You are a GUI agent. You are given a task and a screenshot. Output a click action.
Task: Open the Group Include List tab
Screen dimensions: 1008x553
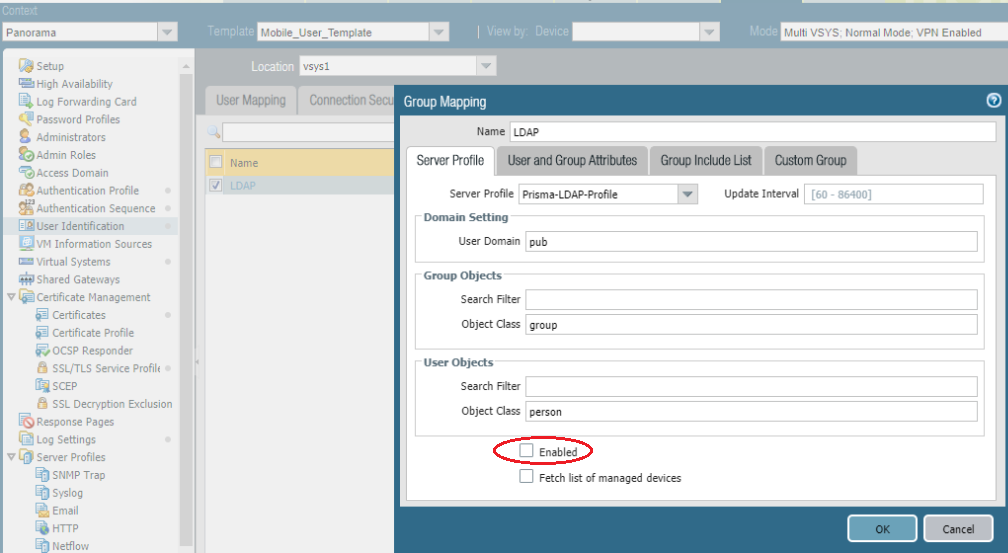pyautogui.click(x=705, y=160)
